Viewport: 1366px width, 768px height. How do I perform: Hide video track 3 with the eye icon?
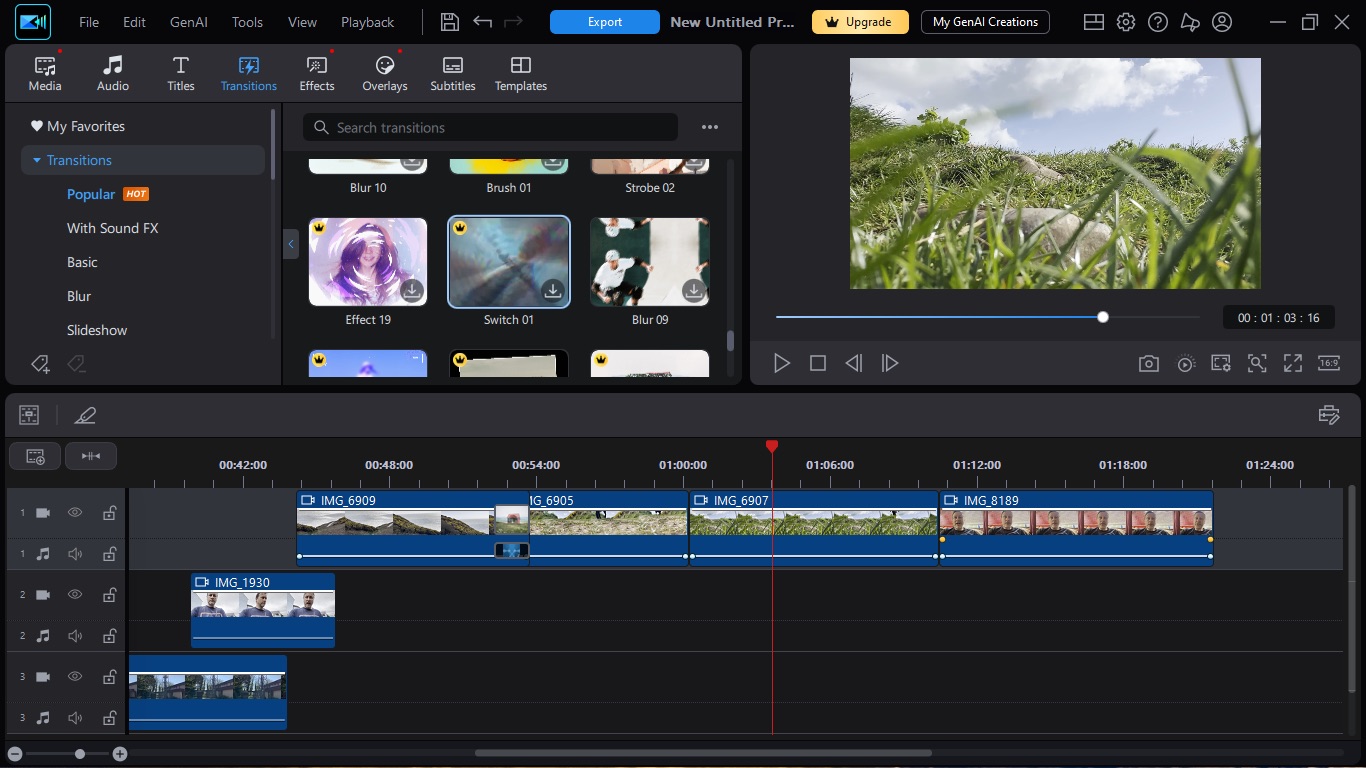coord(75,677)
